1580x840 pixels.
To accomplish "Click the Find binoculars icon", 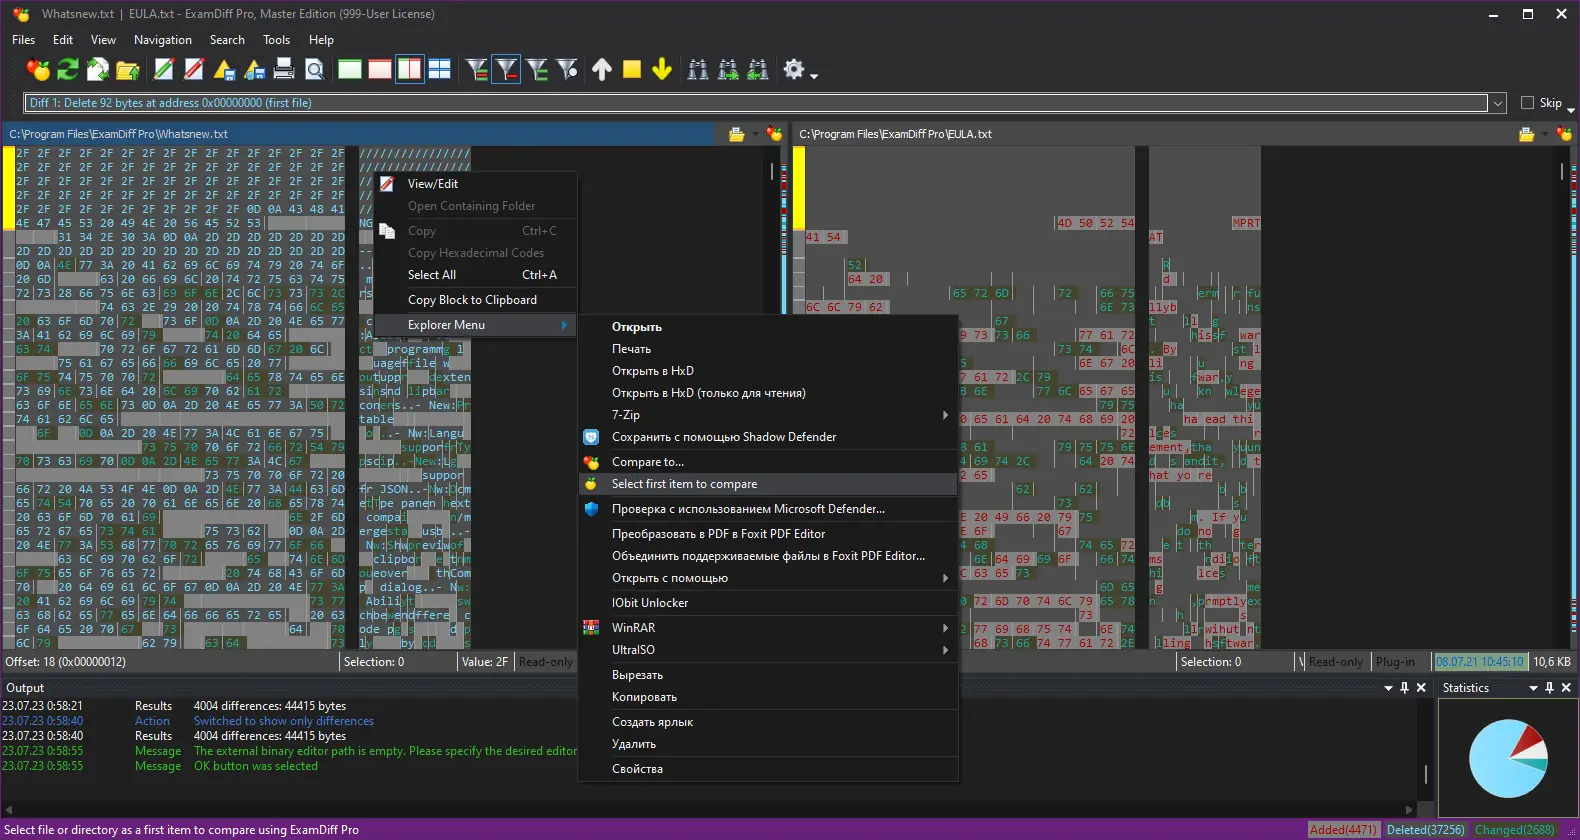I will [698, 69].
